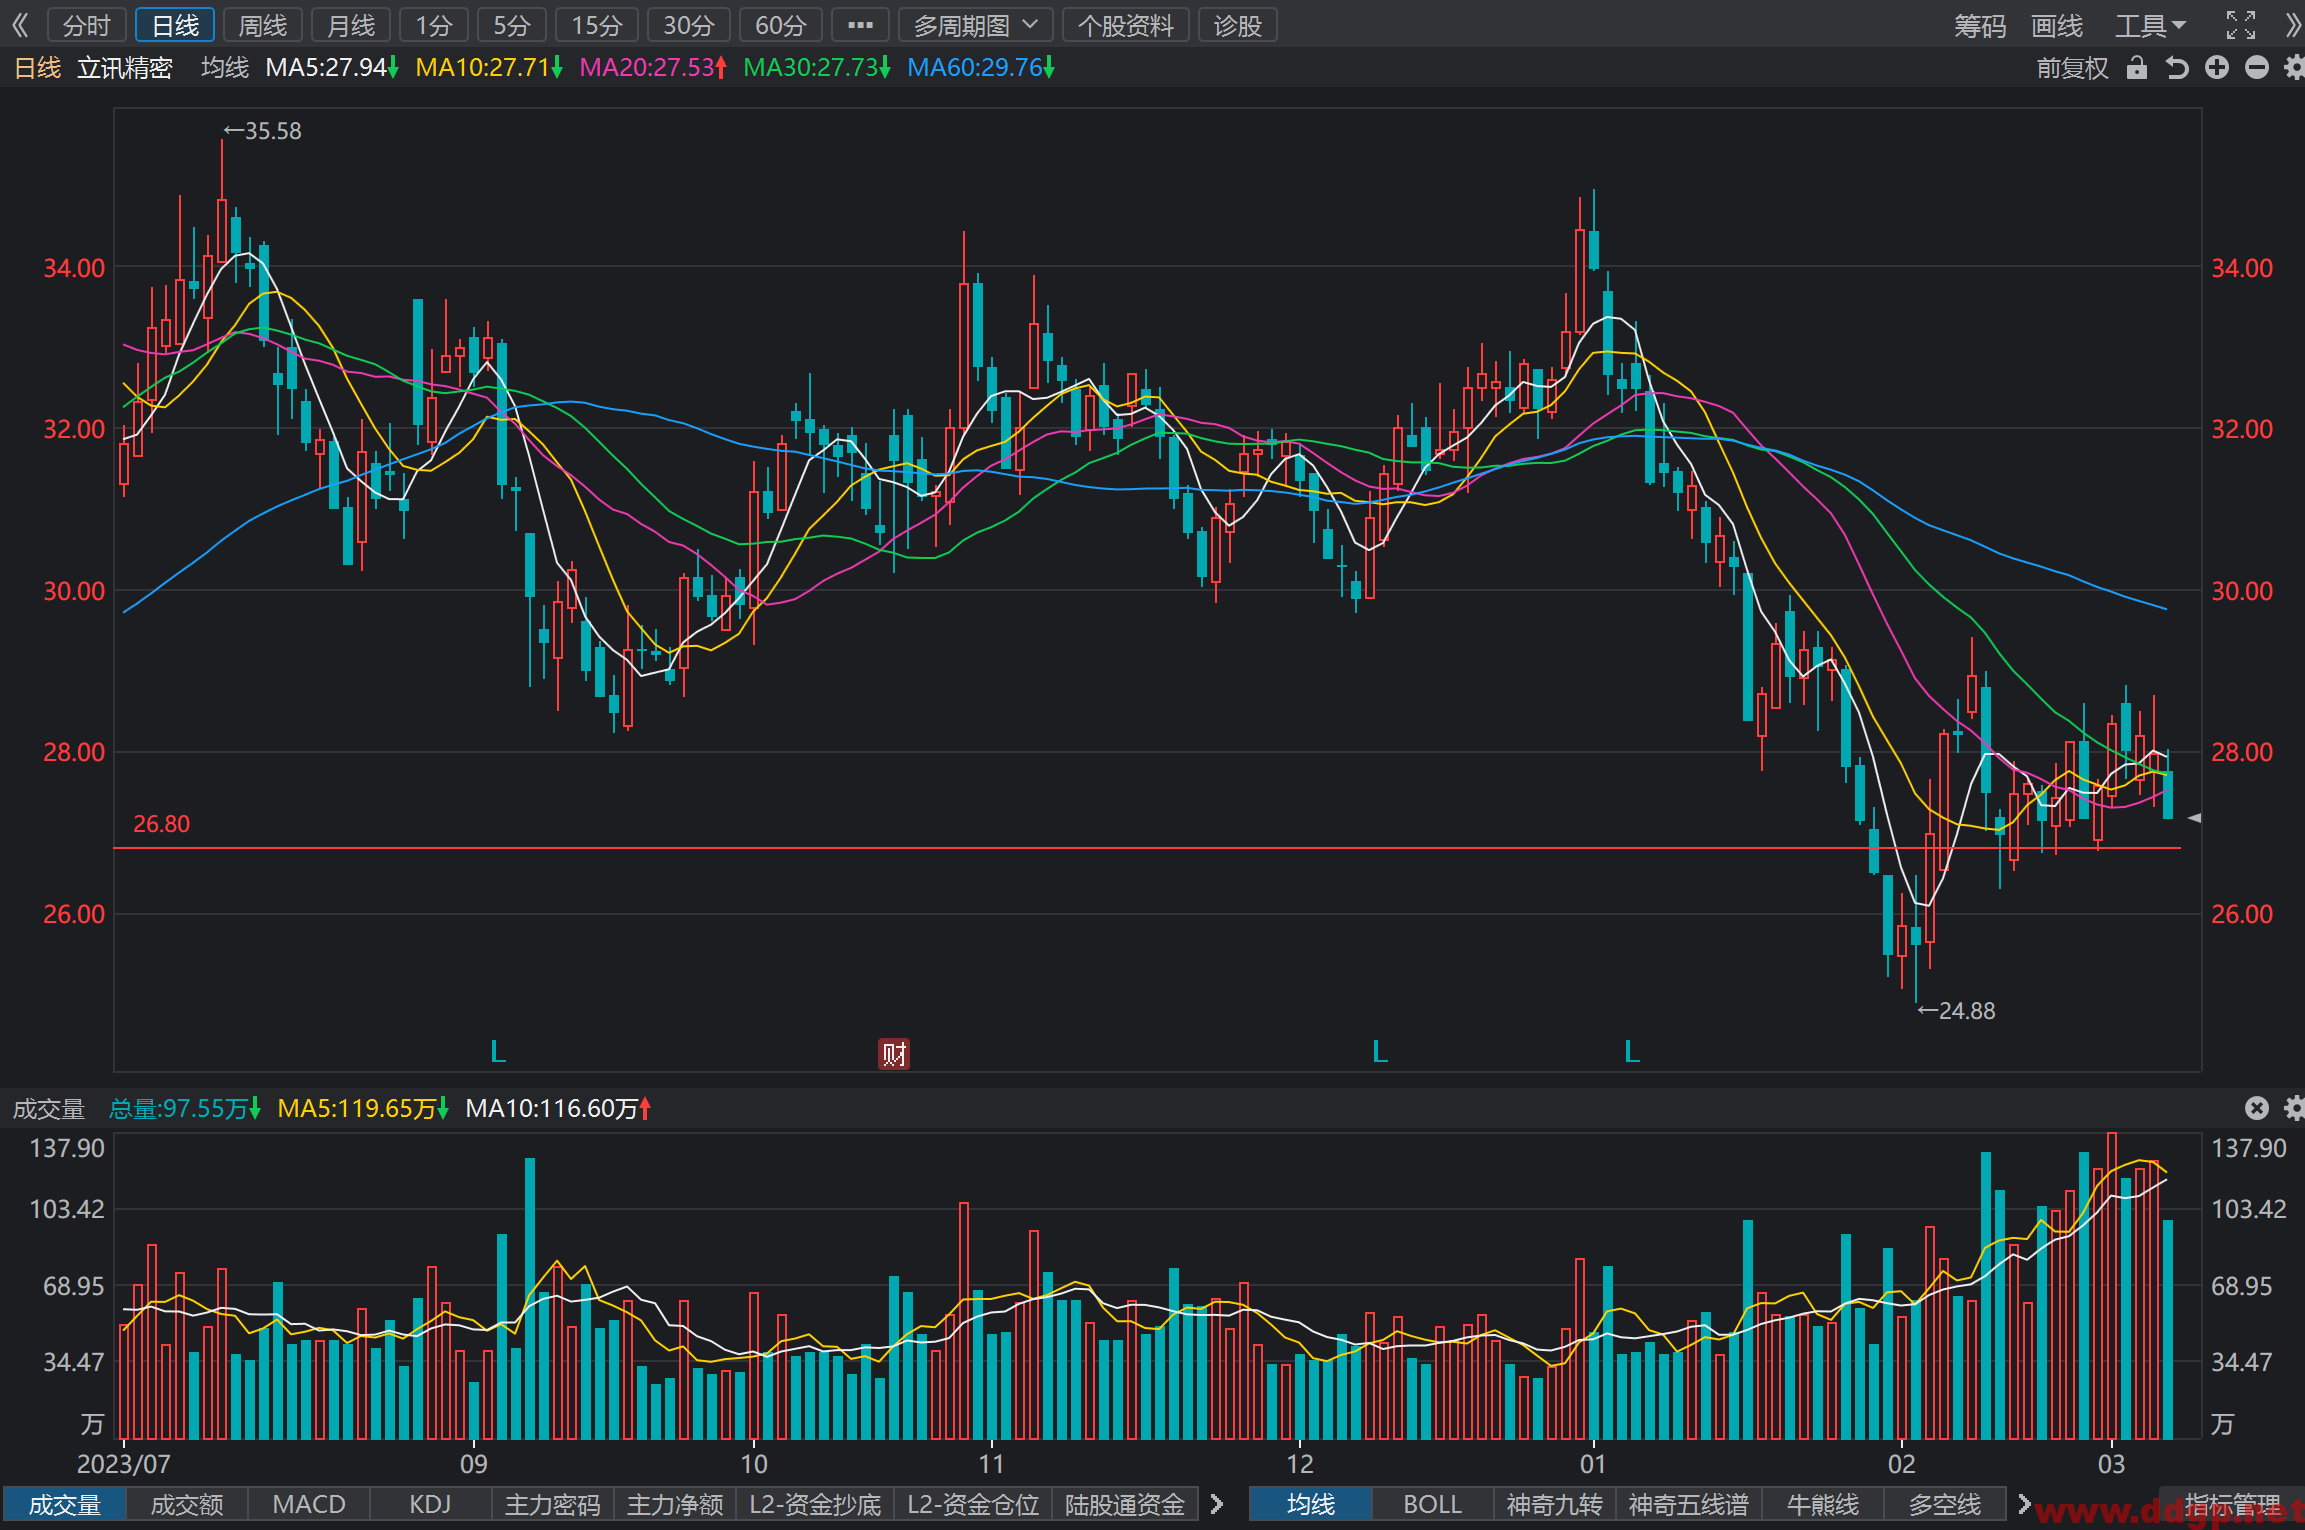This screenshot has height=1530, width=2305.
Task: Select the 60分 timeframe
Action: [780, 25]
